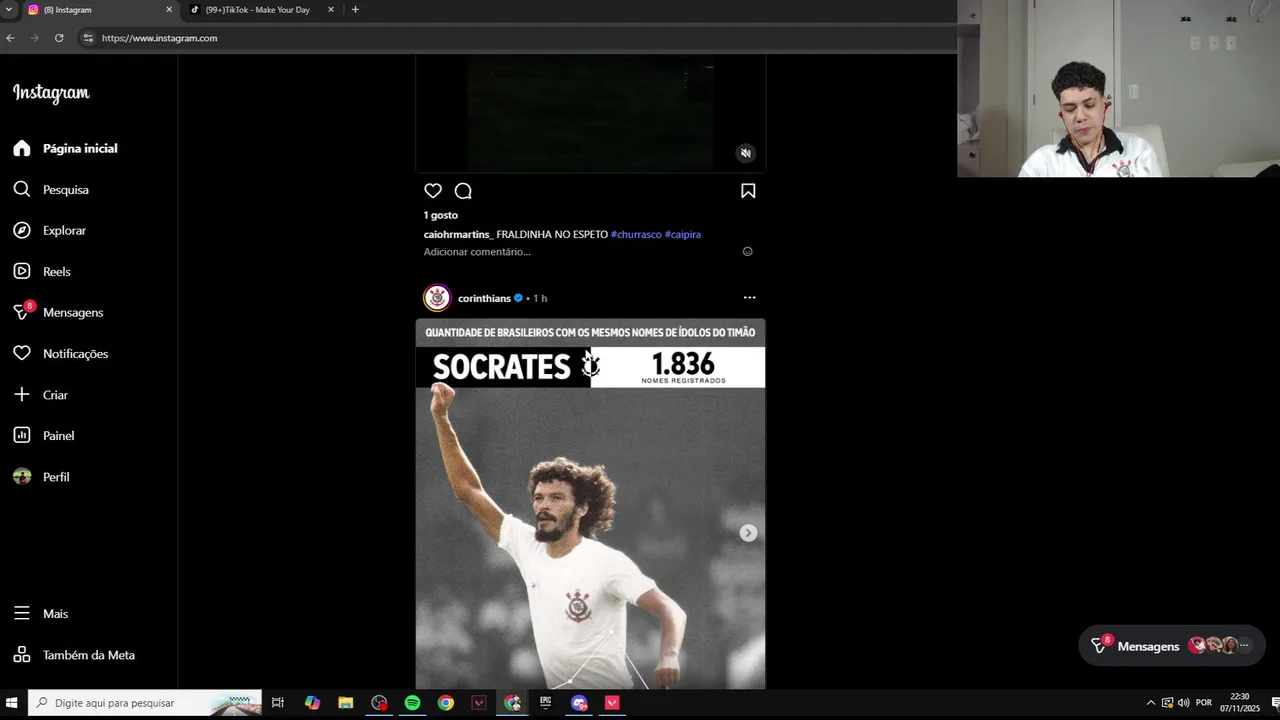Image resolution: width=1280 pixels, height=720 pixels.
Task: View the 1 gosto likes list
Action: pos(441,215)
